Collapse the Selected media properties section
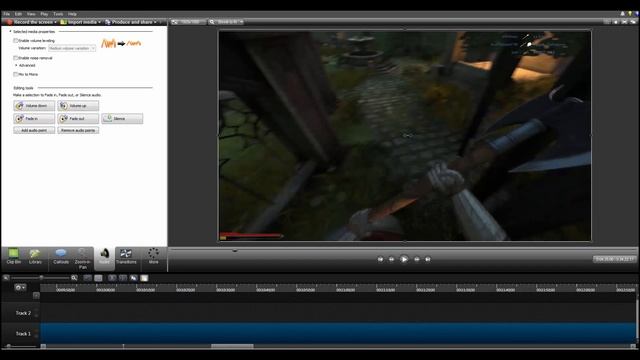The image size is (640, 360). (10, 31)
